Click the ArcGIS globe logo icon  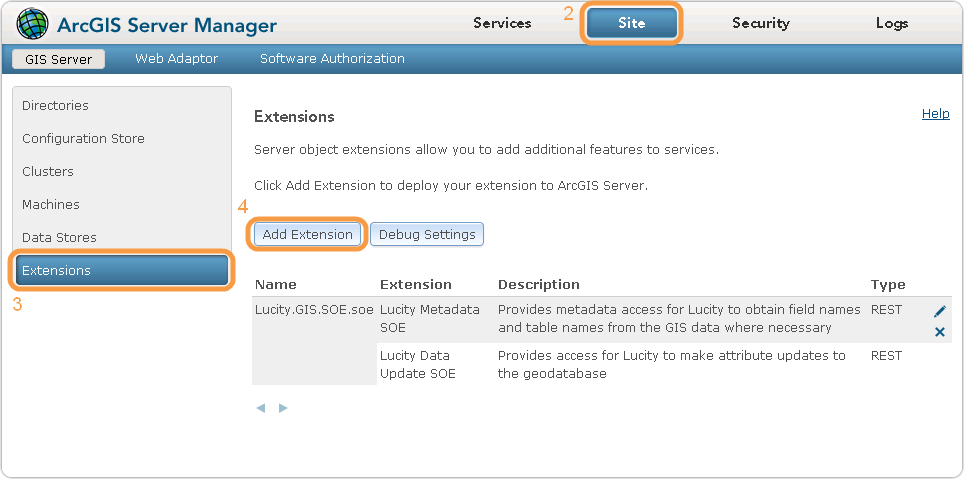[x=32, y=23]
